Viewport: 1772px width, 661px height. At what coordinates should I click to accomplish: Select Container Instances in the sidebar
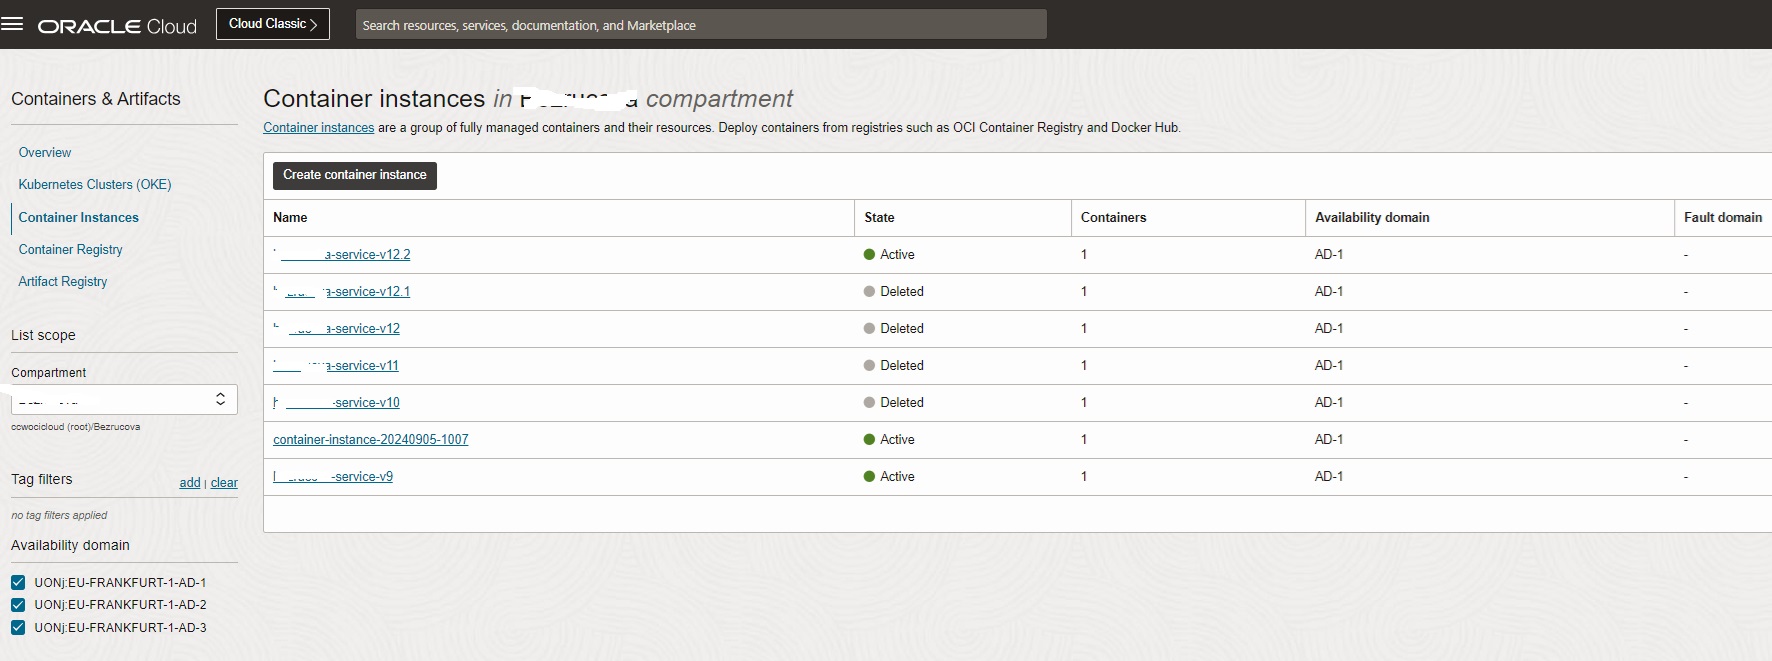[x=79, y=217]
